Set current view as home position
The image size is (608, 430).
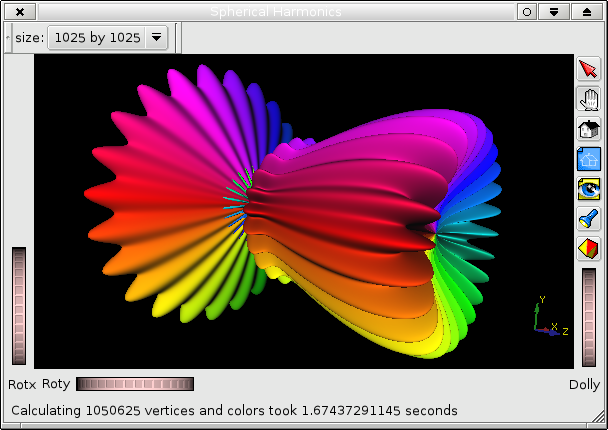pyautogui.click(x=588, y=158)
